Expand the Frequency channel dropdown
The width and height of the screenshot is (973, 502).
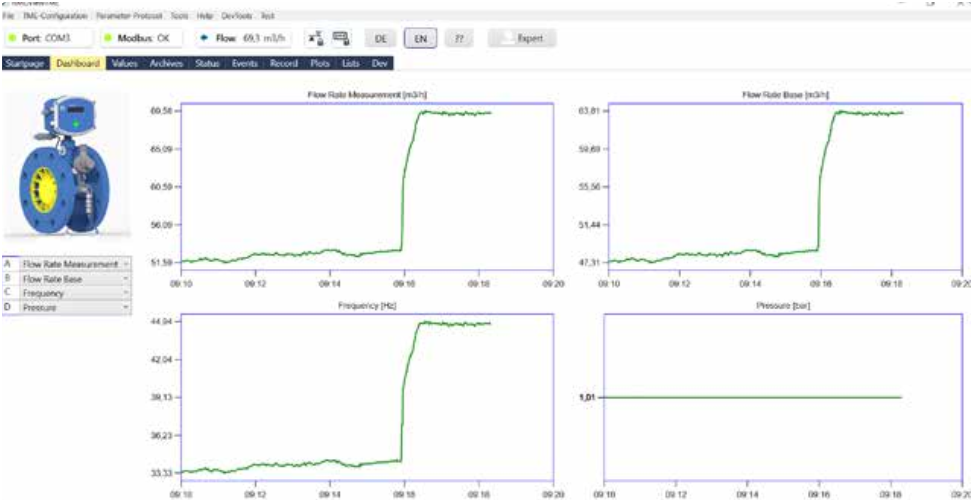point(126,293)
